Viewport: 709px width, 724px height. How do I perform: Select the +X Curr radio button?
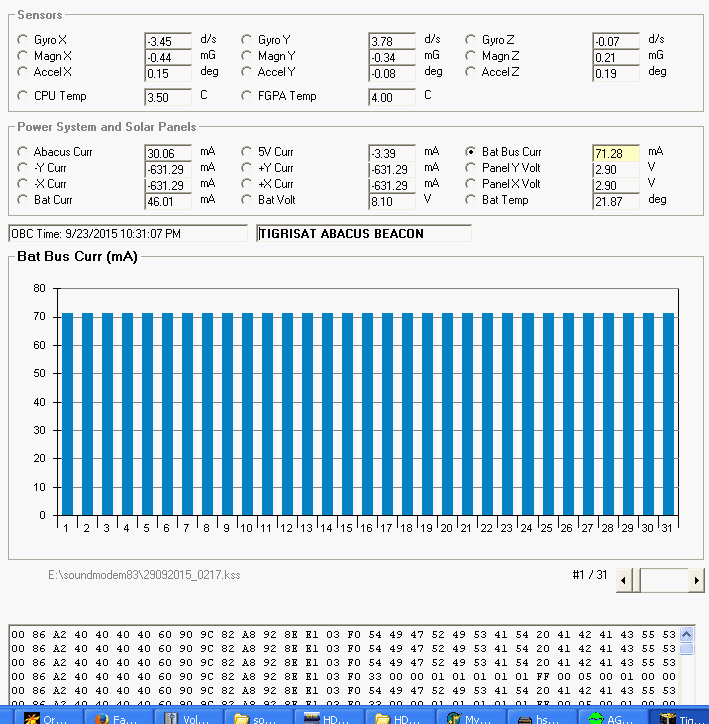point(246,184)
